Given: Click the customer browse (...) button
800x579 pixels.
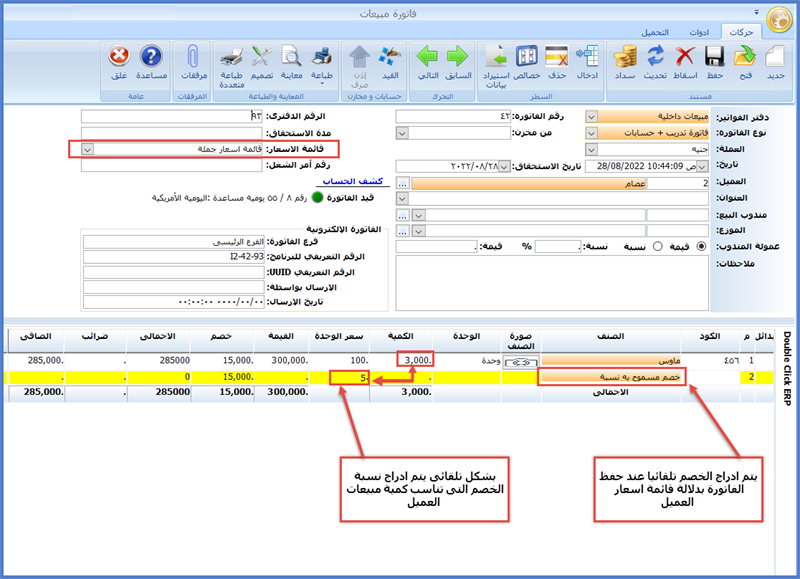Looking at the screenshot, I should point(402,183).
